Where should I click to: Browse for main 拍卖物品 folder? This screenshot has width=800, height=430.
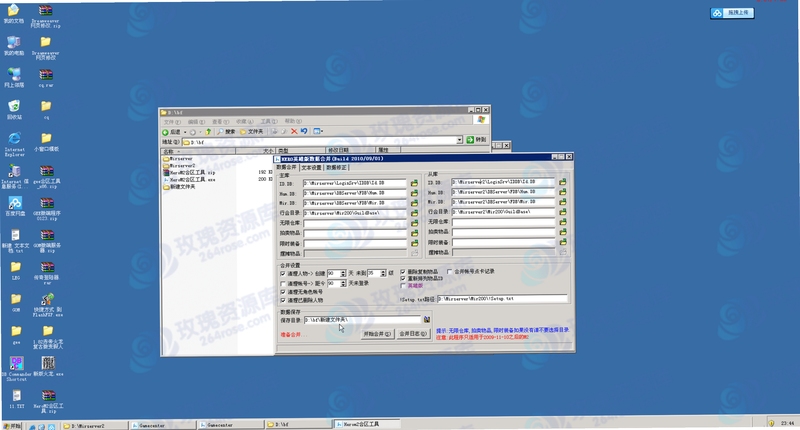point(414,233)
